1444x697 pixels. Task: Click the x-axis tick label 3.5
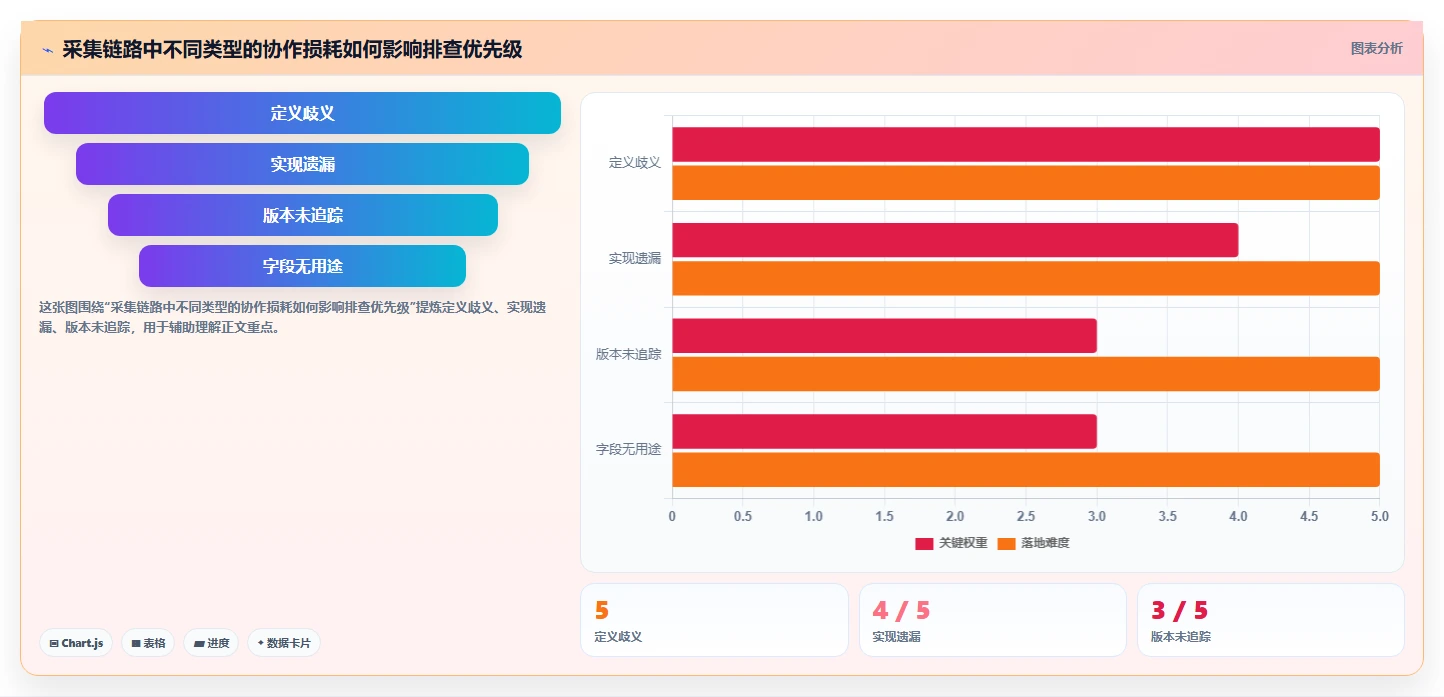(x=1168, y=517)
